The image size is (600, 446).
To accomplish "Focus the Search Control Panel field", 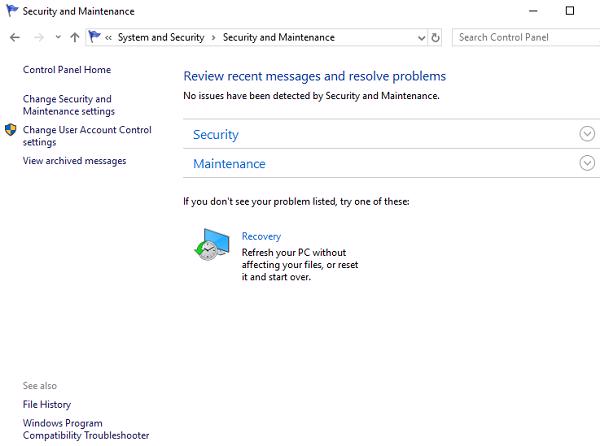I will 526,37.
